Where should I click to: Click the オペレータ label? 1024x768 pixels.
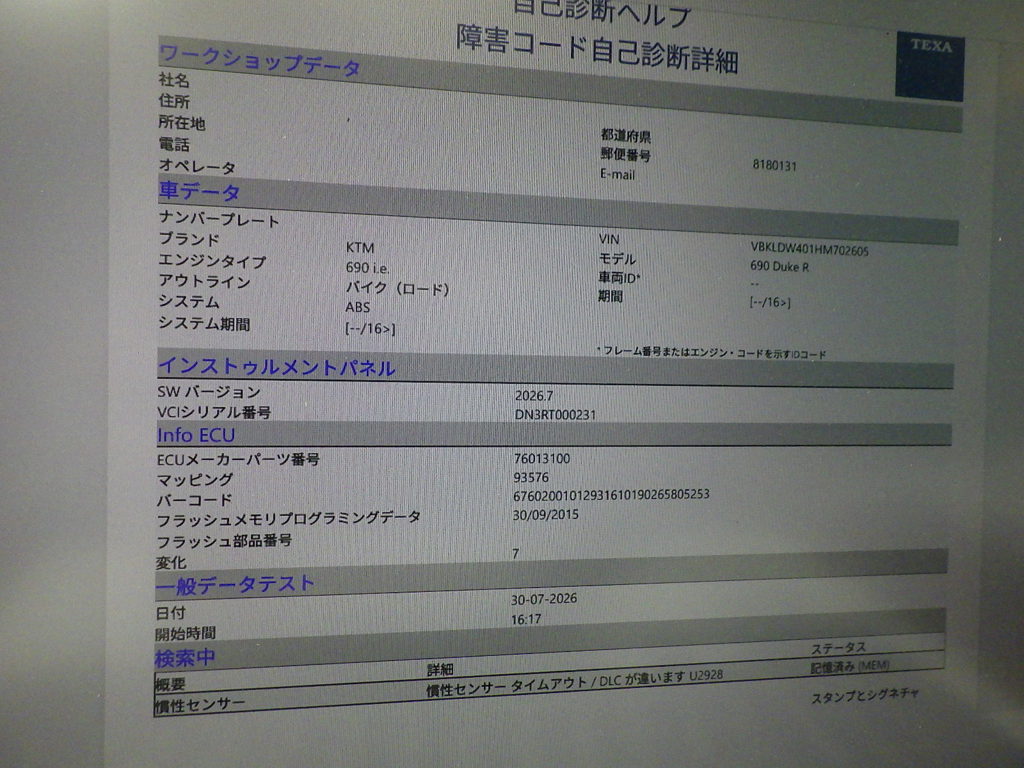coord(197,167)
